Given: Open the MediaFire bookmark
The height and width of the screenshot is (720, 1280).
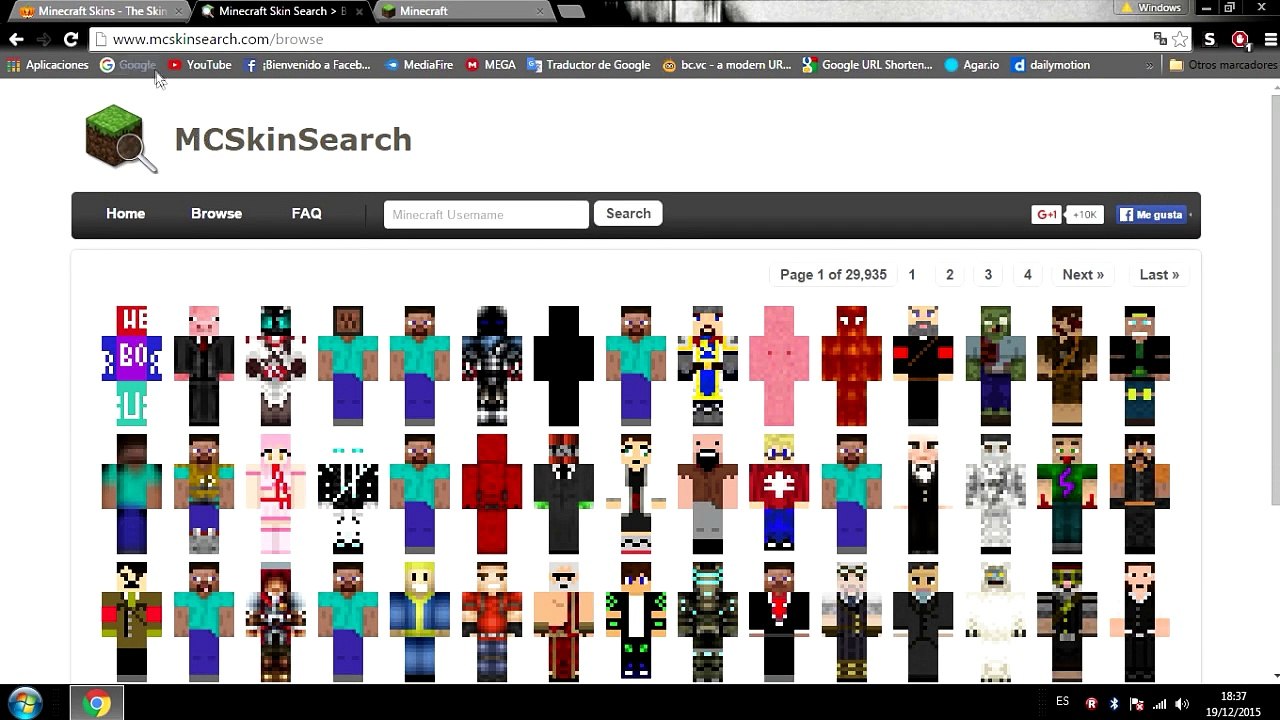Looking at the screenshot, I should tap(419, 65).
